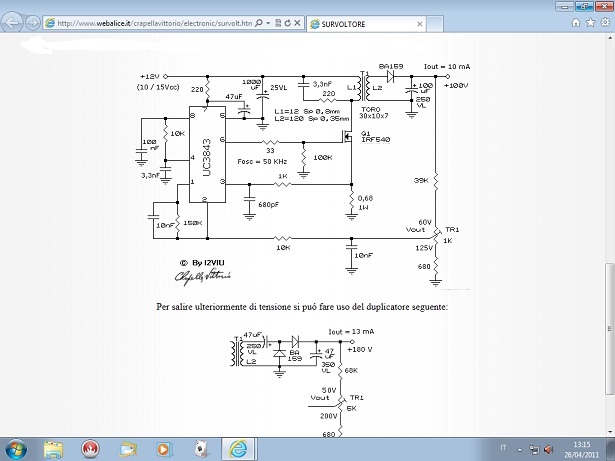This screenshot has height=461, width=615.
Task: Open the Windows Start menu
Action: coord(20,447)
